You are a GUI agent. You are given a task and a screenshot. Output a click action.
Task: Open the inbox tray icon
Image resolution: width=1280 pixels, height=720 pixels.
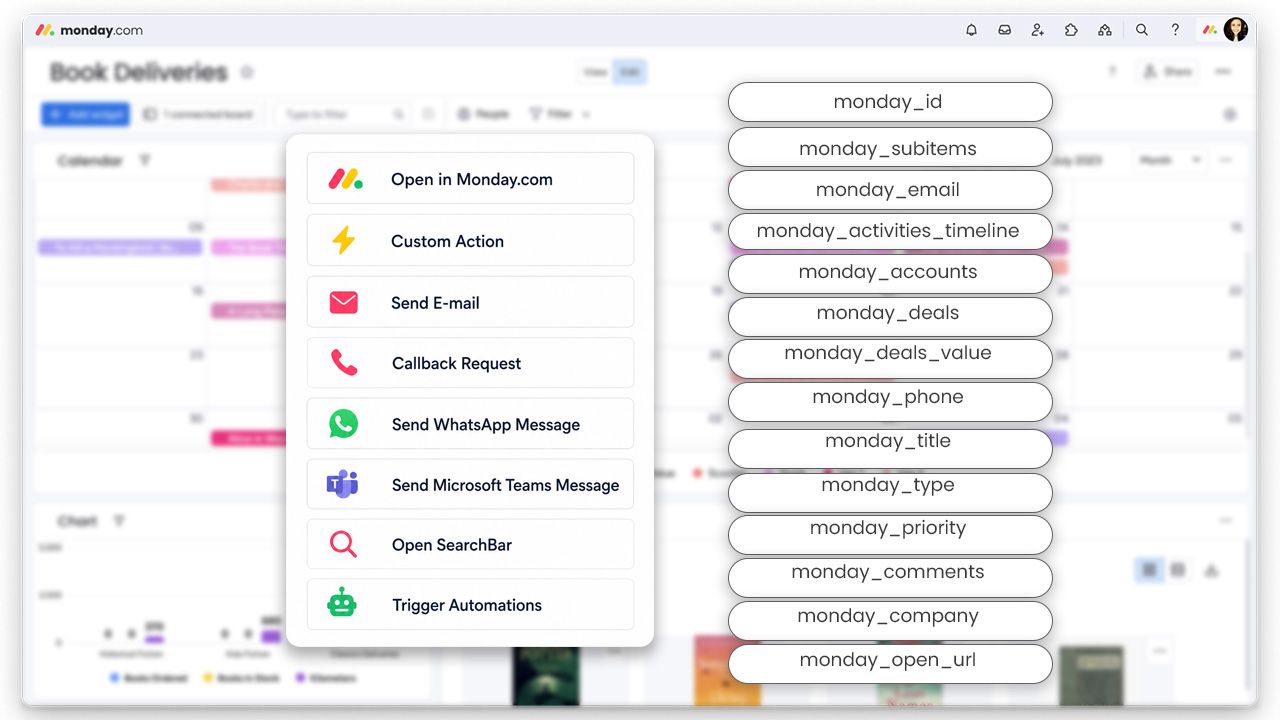pyautogui.click(x=1004, y=30)
